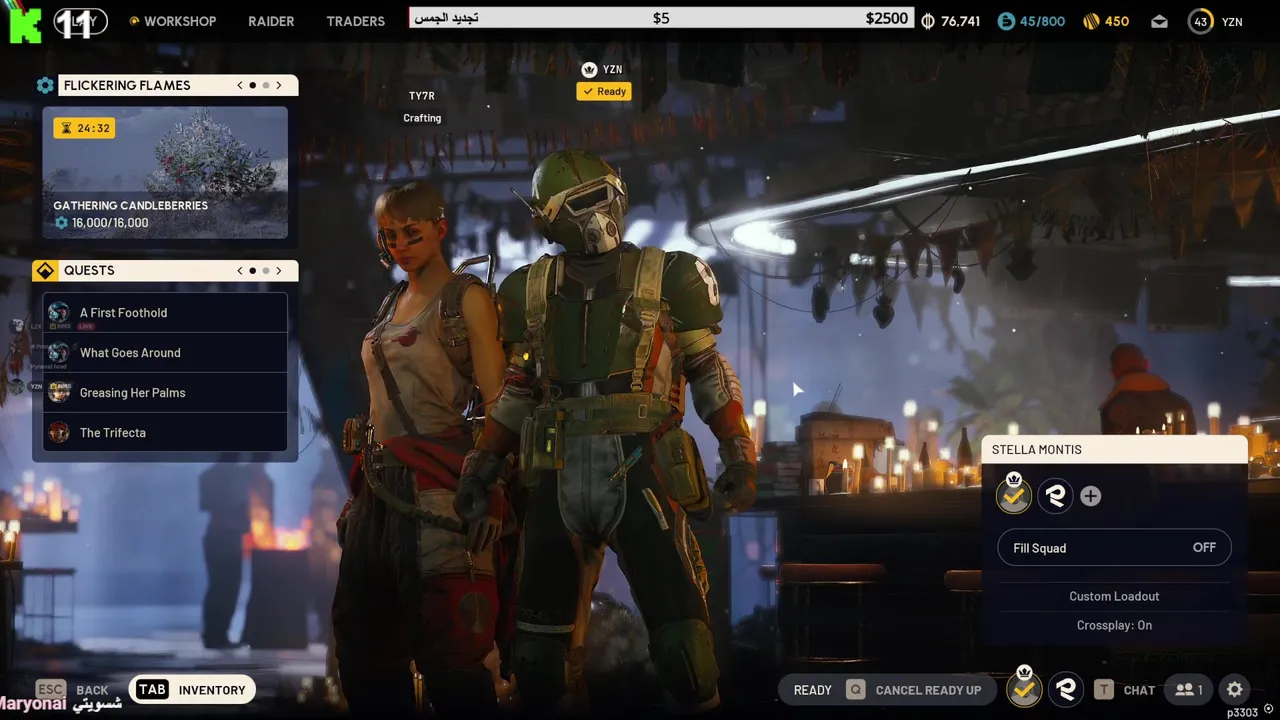Click the 24:32 event timer badge

(83, 128)
